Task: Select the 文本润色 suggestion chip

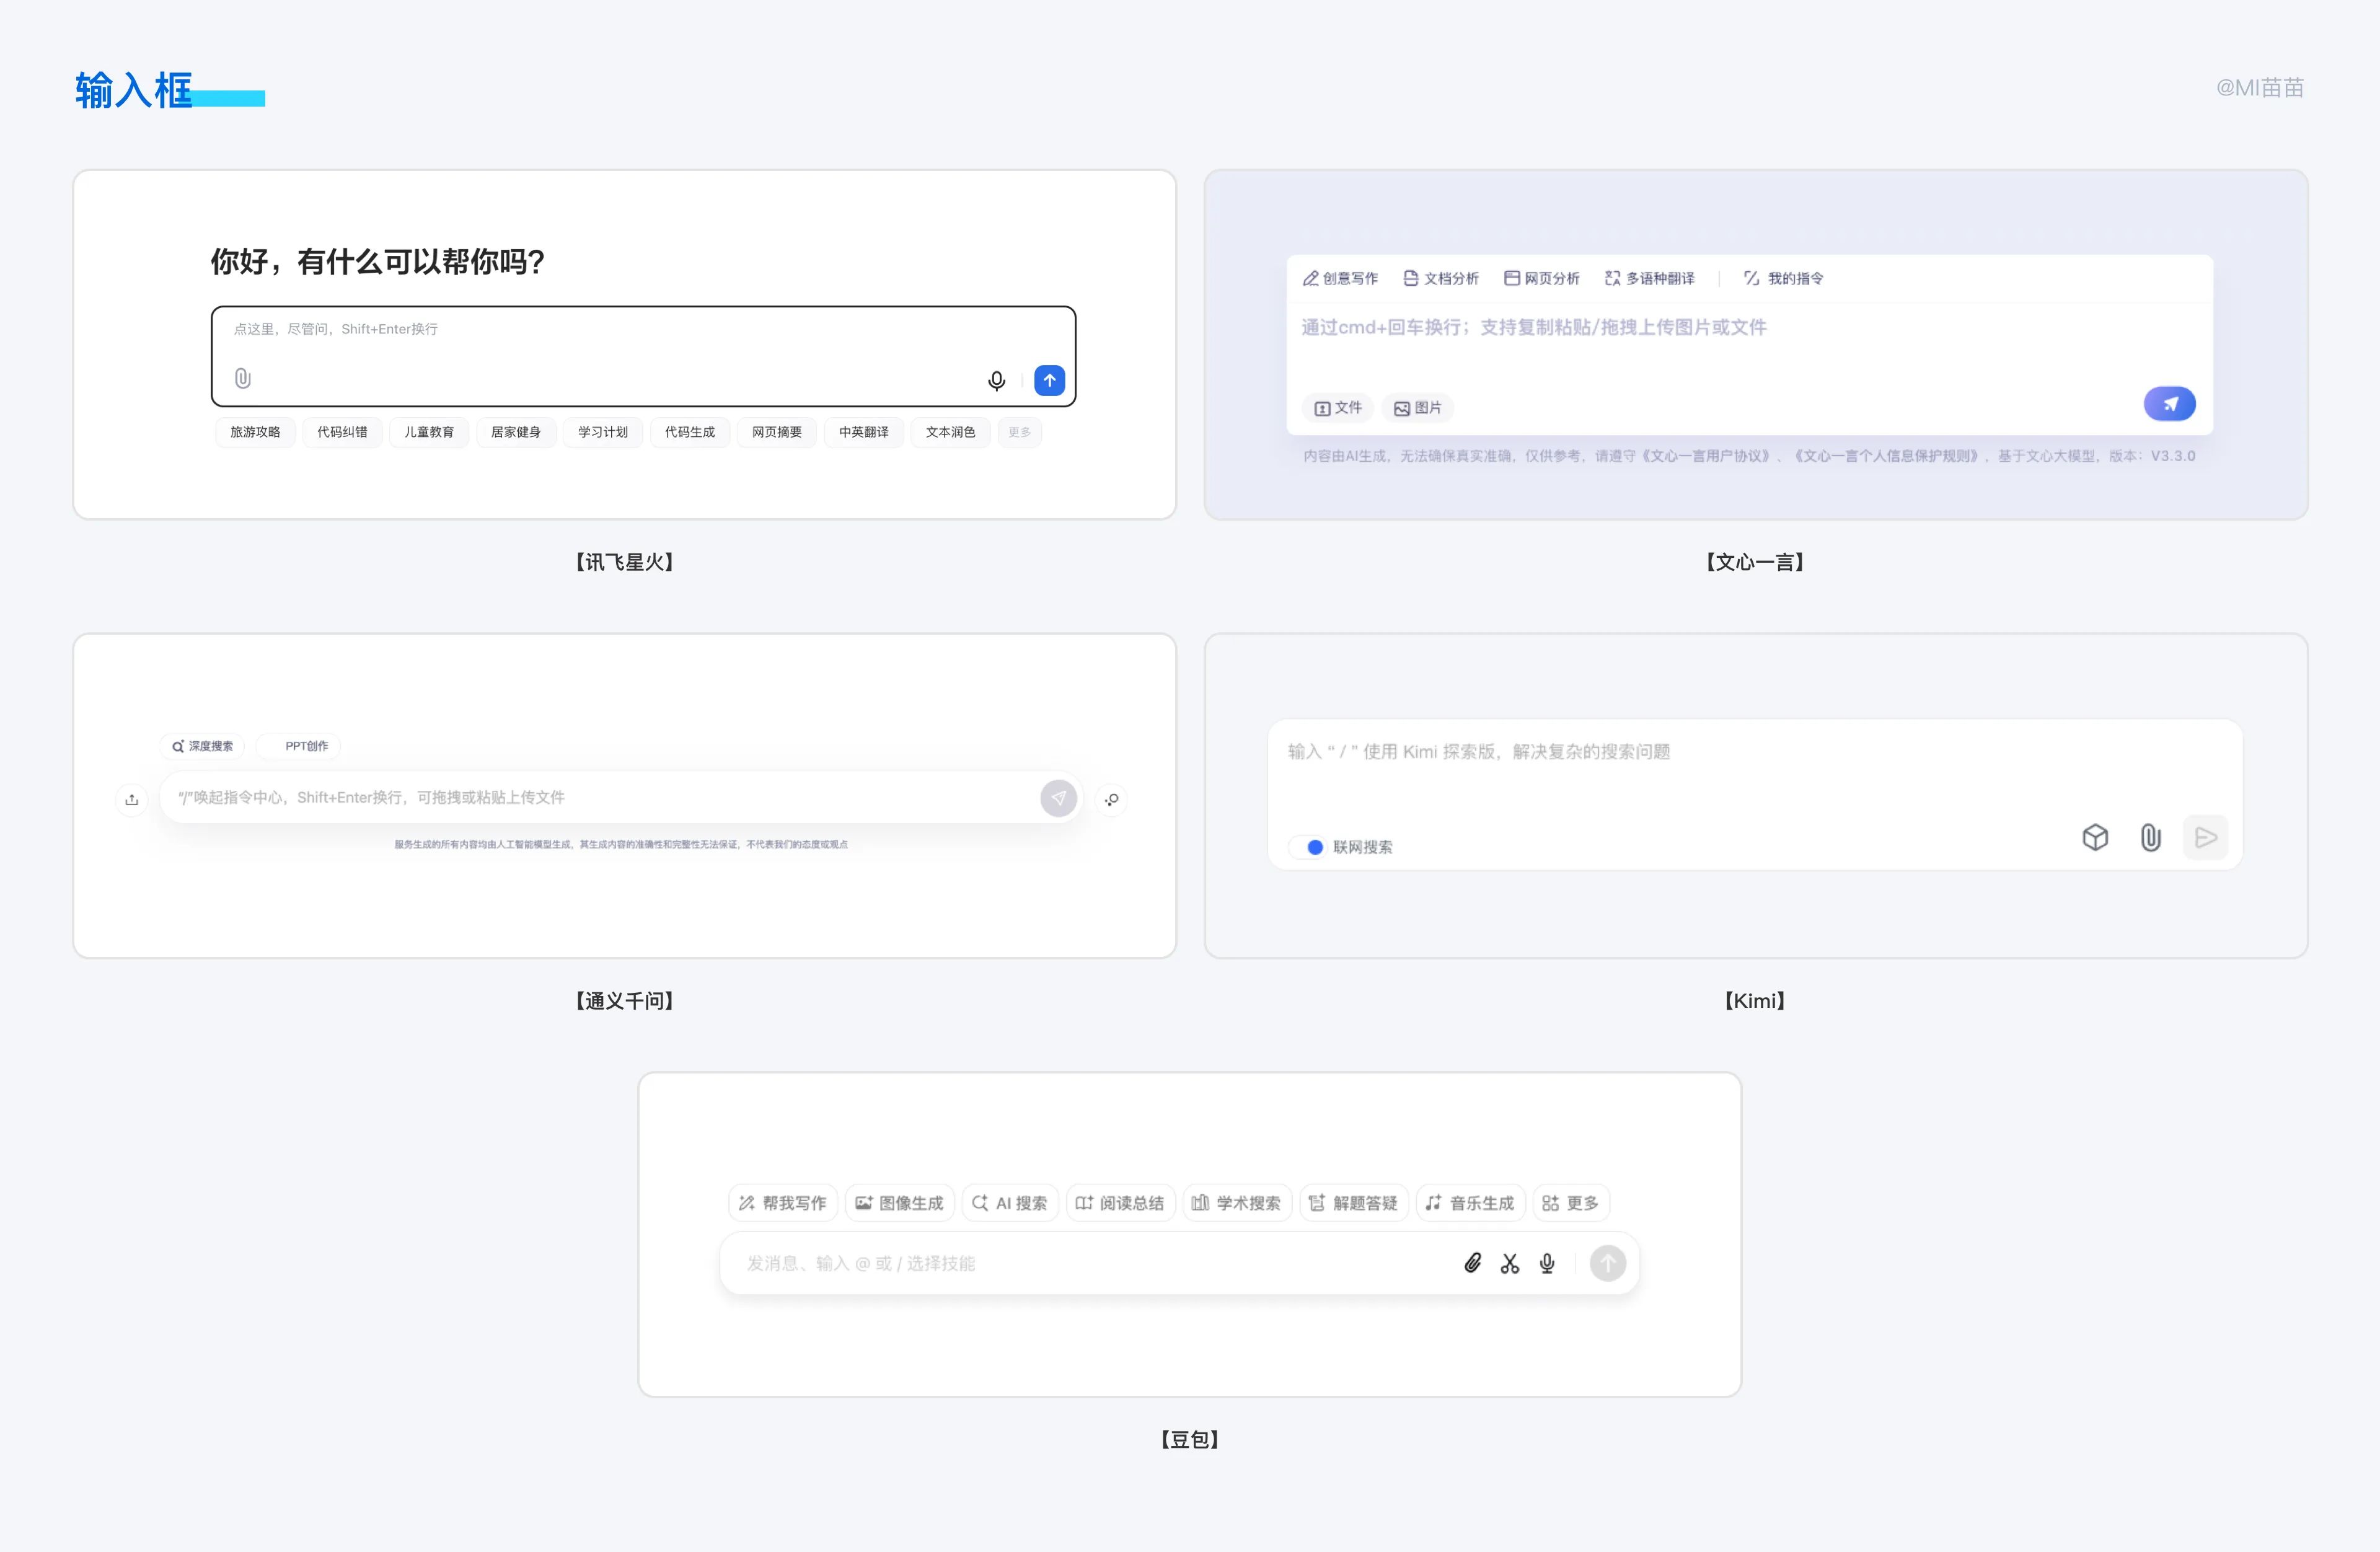Action: tap(950, 432)
